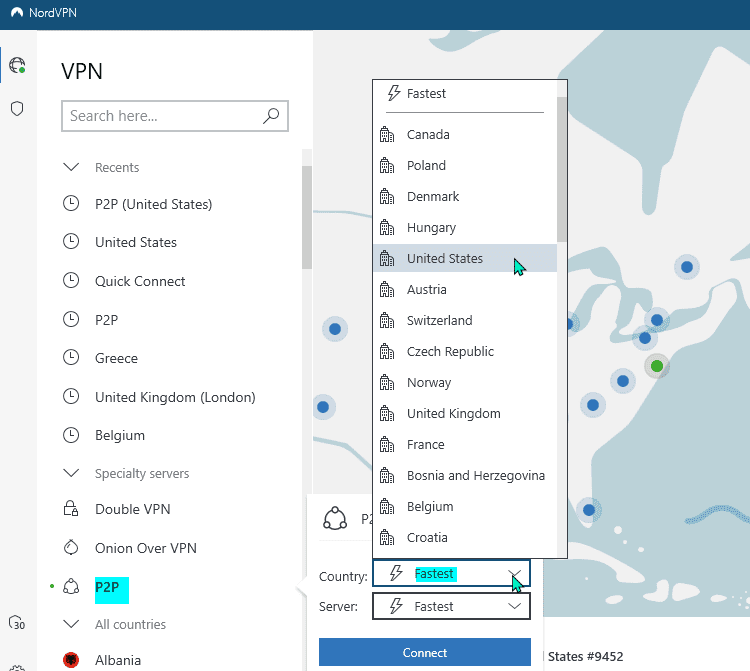
Task: Select United Kingdom in dropdown list
Action: (465, 414)
